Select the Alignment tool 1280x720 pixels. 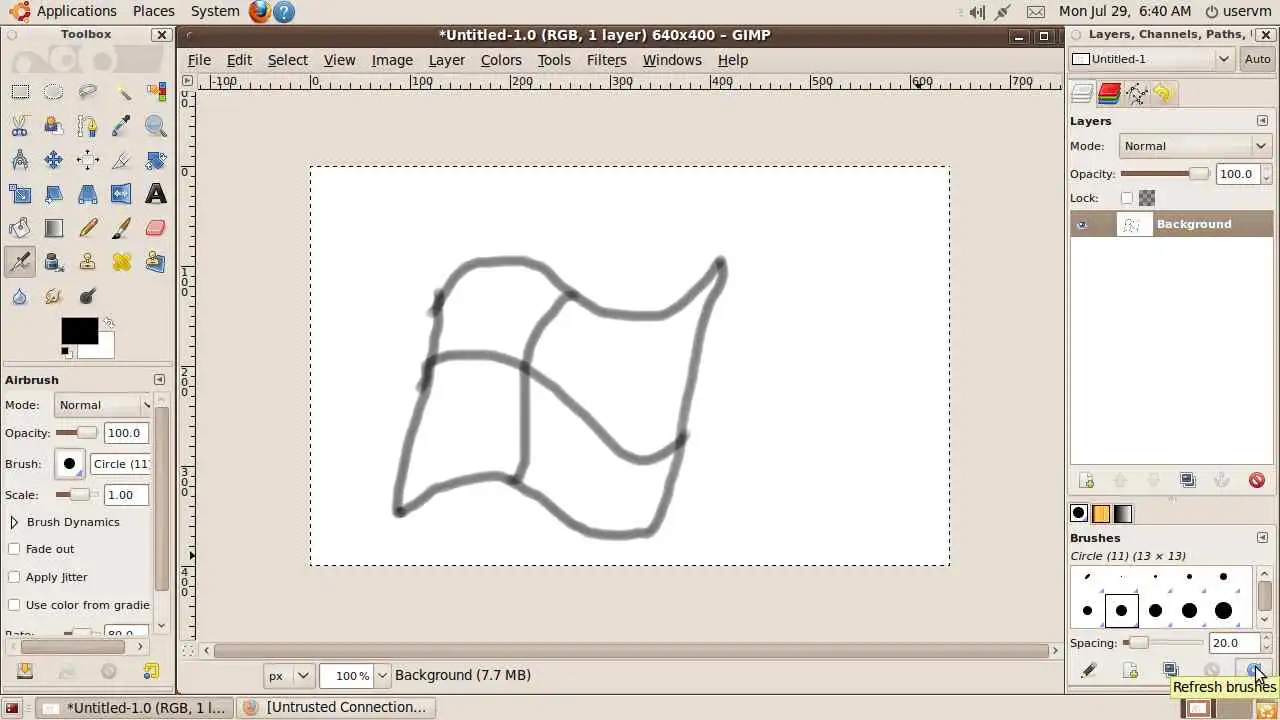pos(88,160)
